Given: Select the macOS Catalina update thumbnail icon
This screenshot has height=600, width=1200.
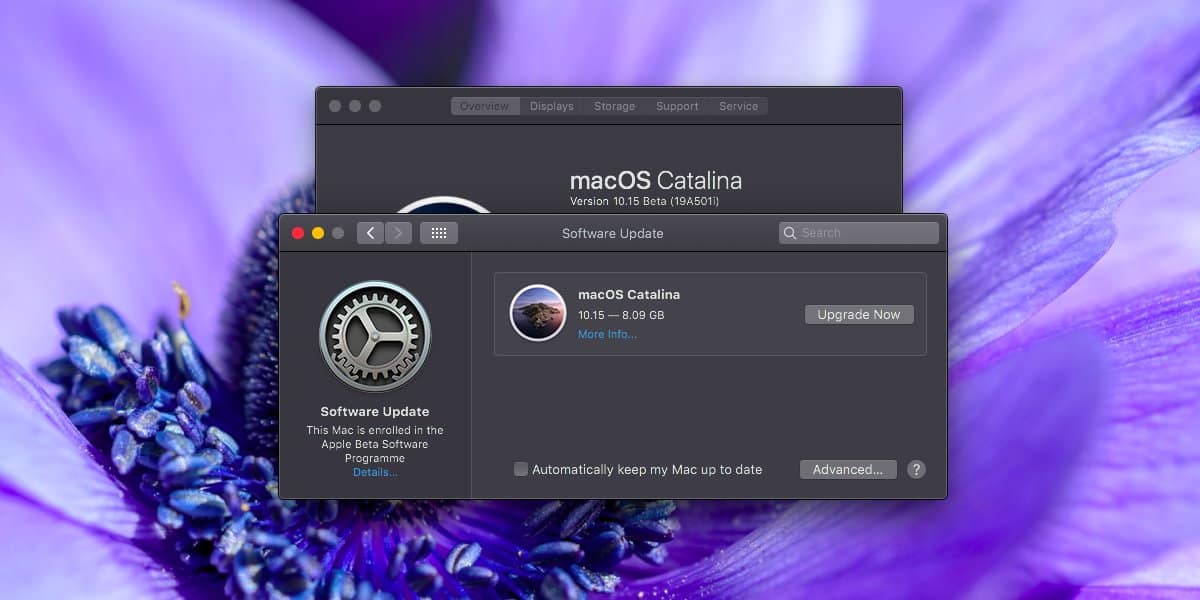Looking at the screenshot, I should [537, 313].
